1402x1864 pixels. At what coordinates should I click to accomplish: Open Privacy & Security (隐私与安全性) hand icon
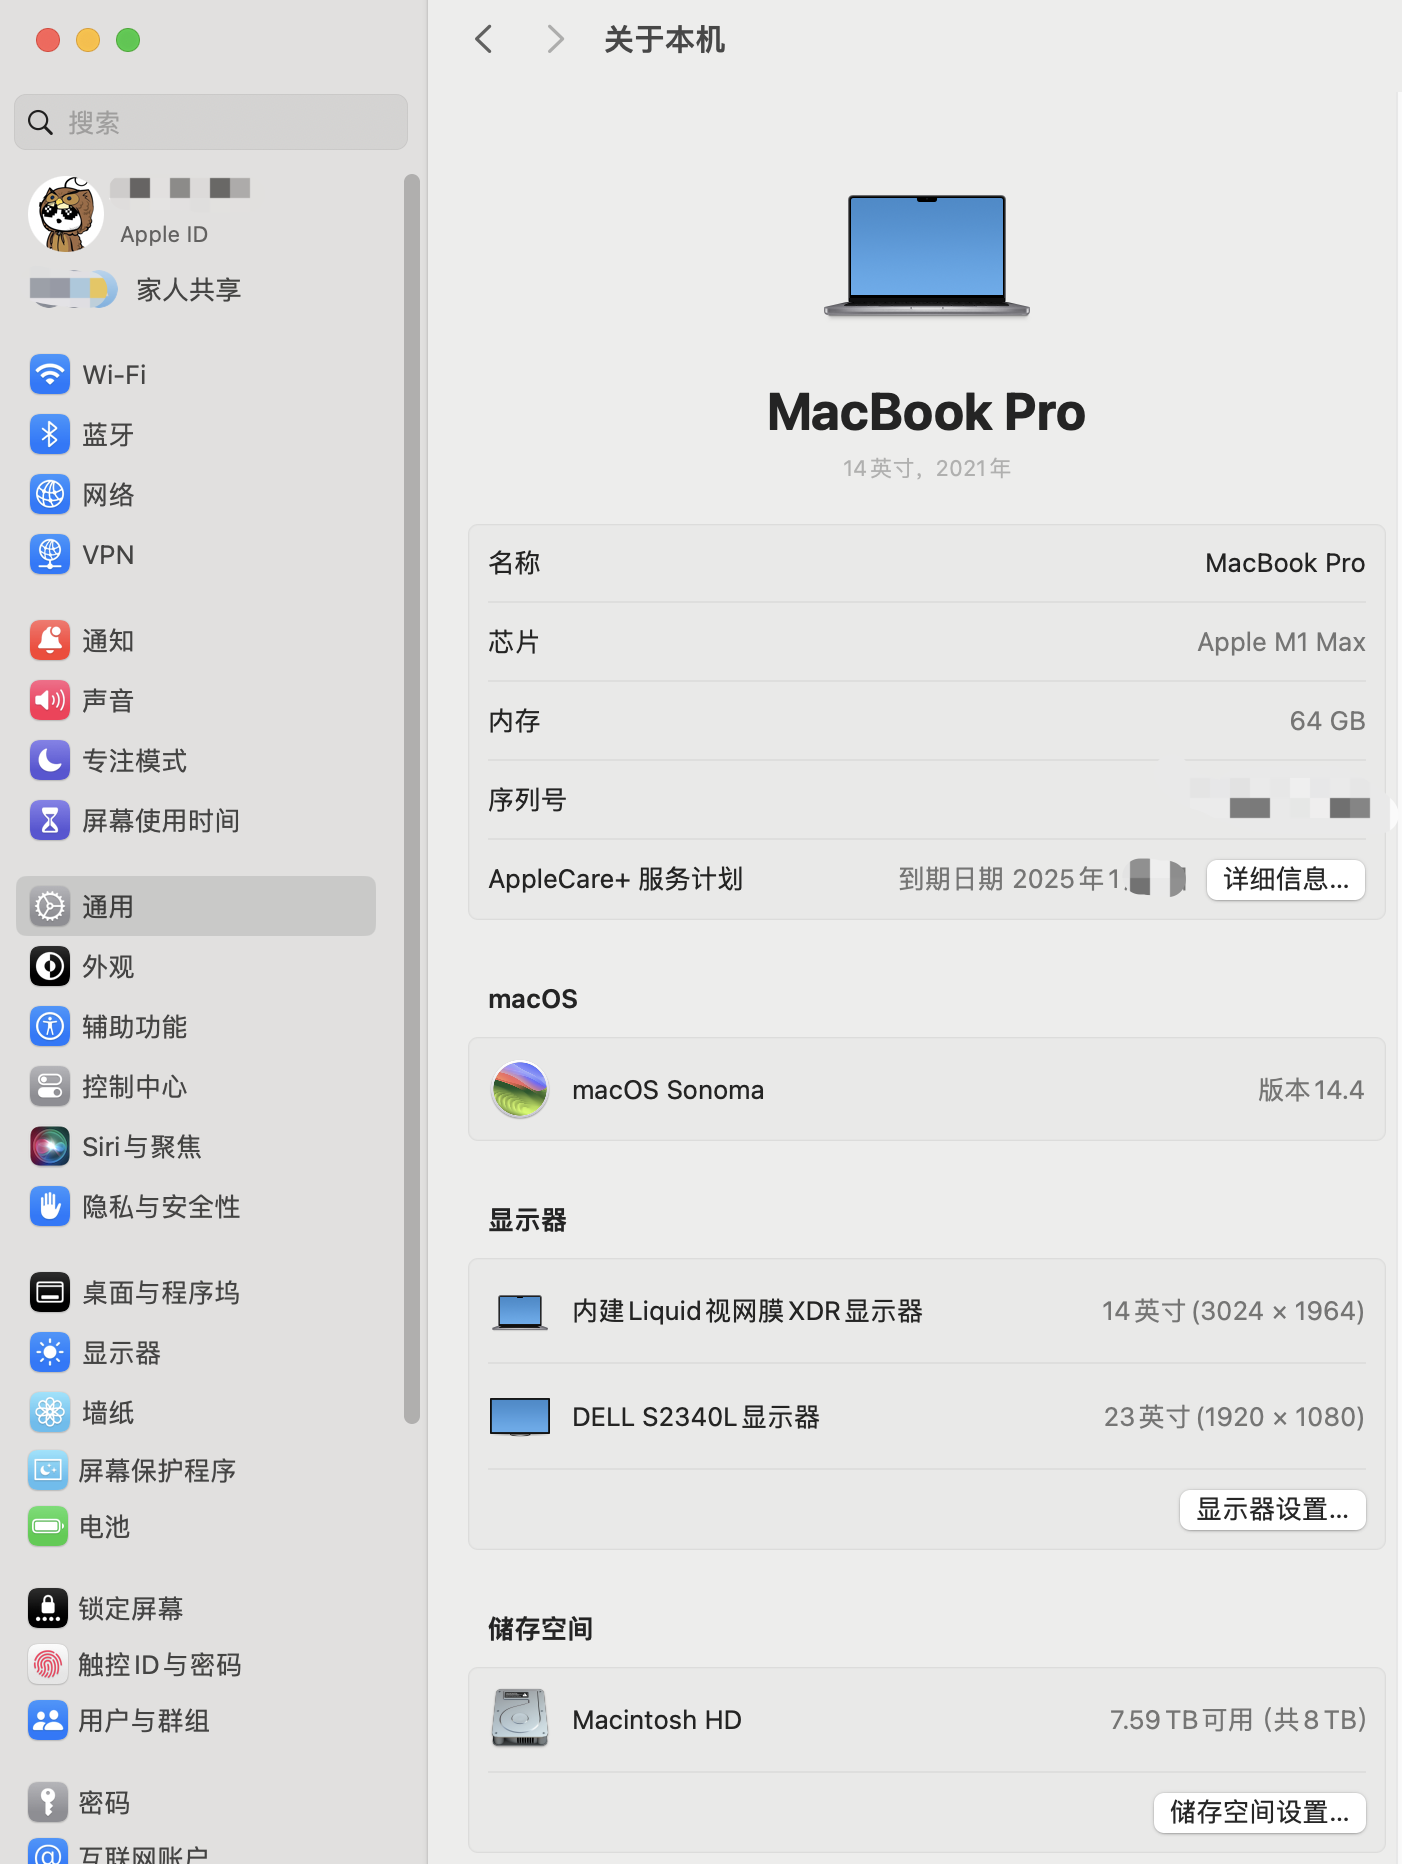[49, 1207]
